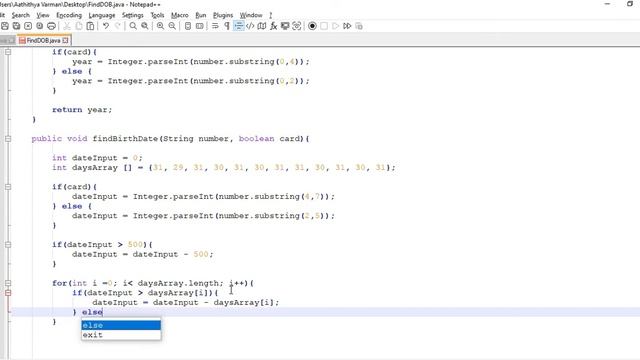This screenshot has width=640, height=360.
Task: Click the macro Playback icon
Action: pos(336,26)
